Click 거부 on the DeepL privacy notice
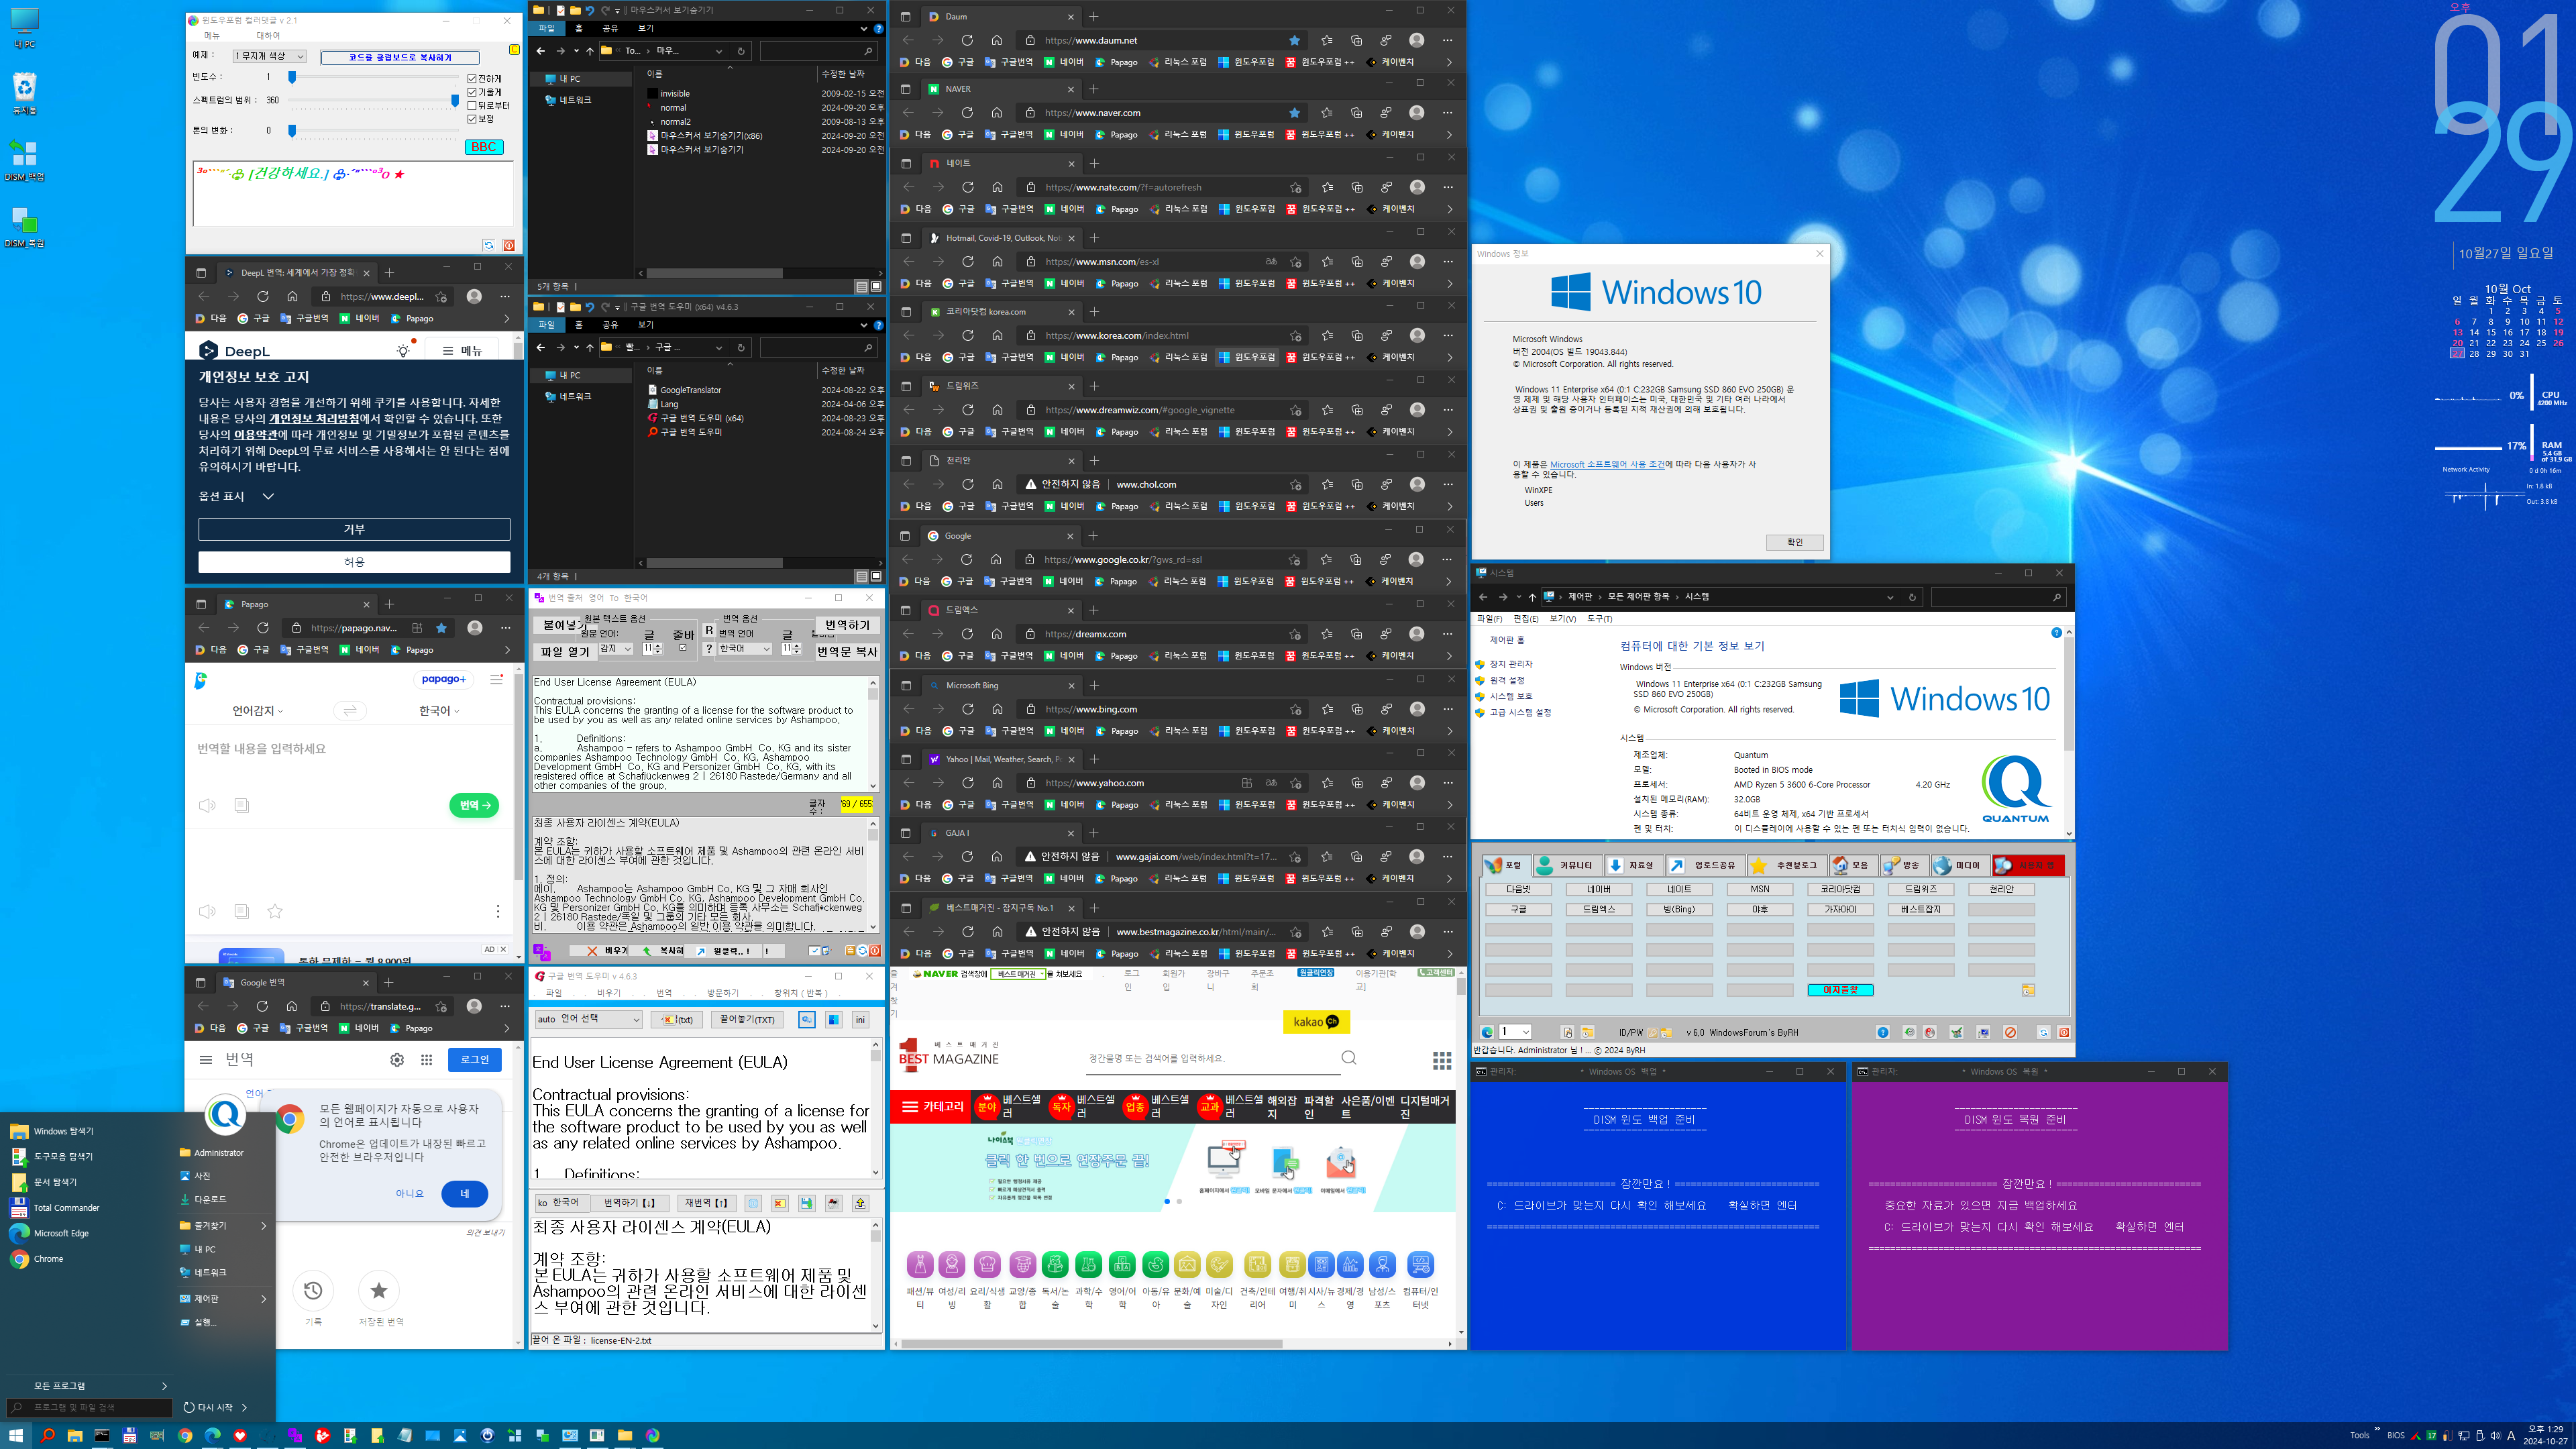Viewport: 2576px width, 1449px height. coord(354,529)
